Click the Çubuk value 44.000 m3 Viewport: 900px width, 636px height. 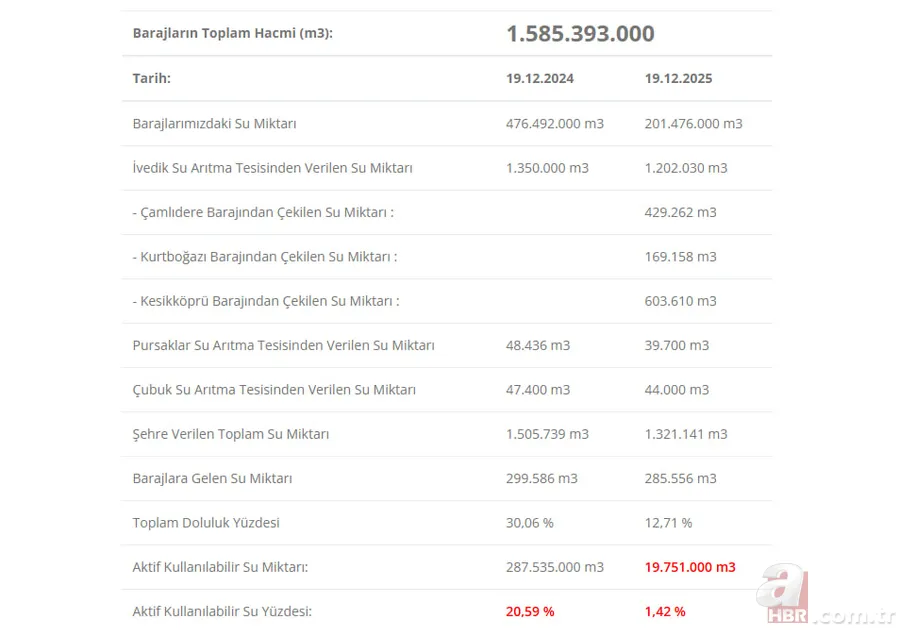[x=677, y=390]
